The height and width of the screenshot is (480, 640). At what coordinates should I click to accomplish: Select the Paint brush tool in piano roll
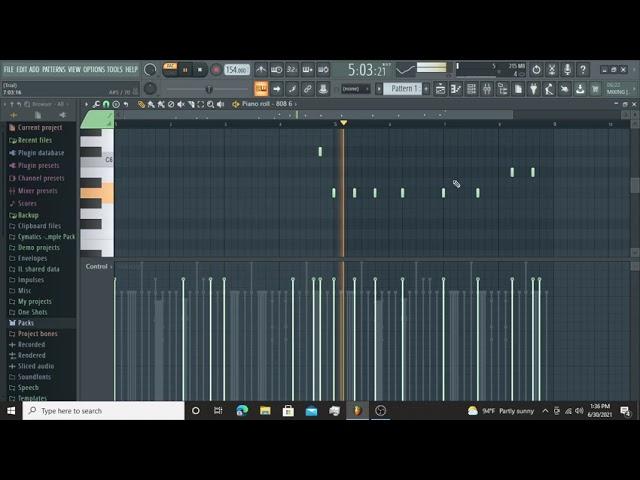151,104
